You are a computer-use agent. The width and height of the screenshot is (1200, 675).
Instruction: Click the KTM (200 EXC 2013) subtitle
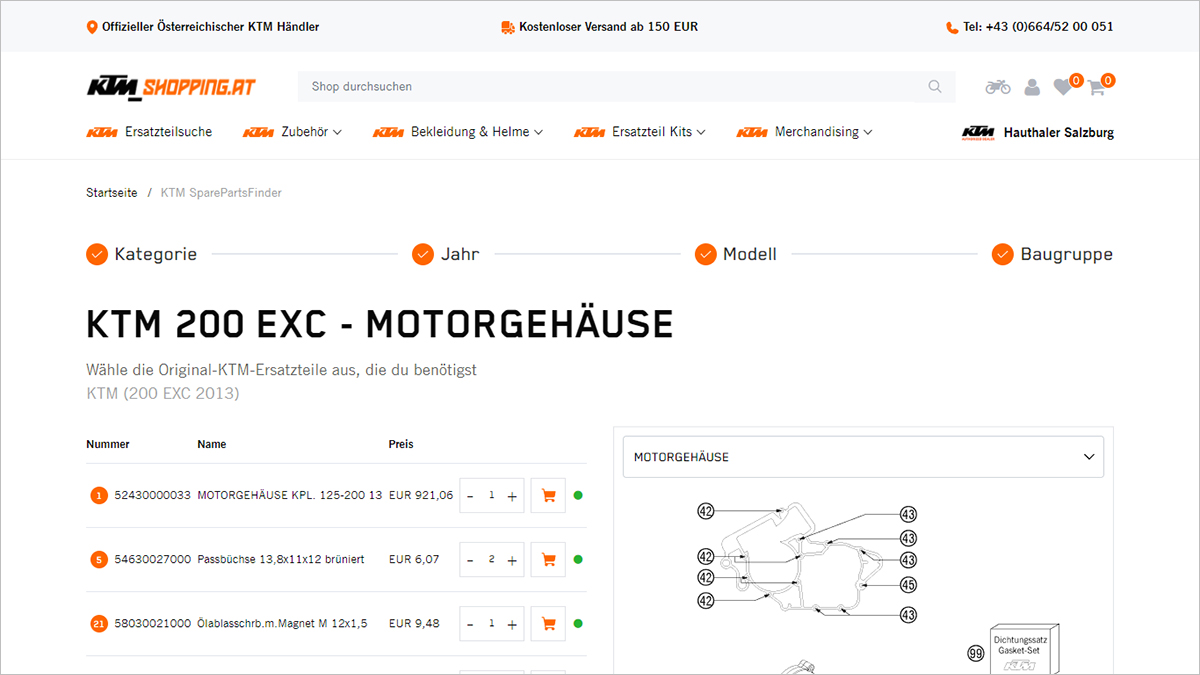click(163, 393)
